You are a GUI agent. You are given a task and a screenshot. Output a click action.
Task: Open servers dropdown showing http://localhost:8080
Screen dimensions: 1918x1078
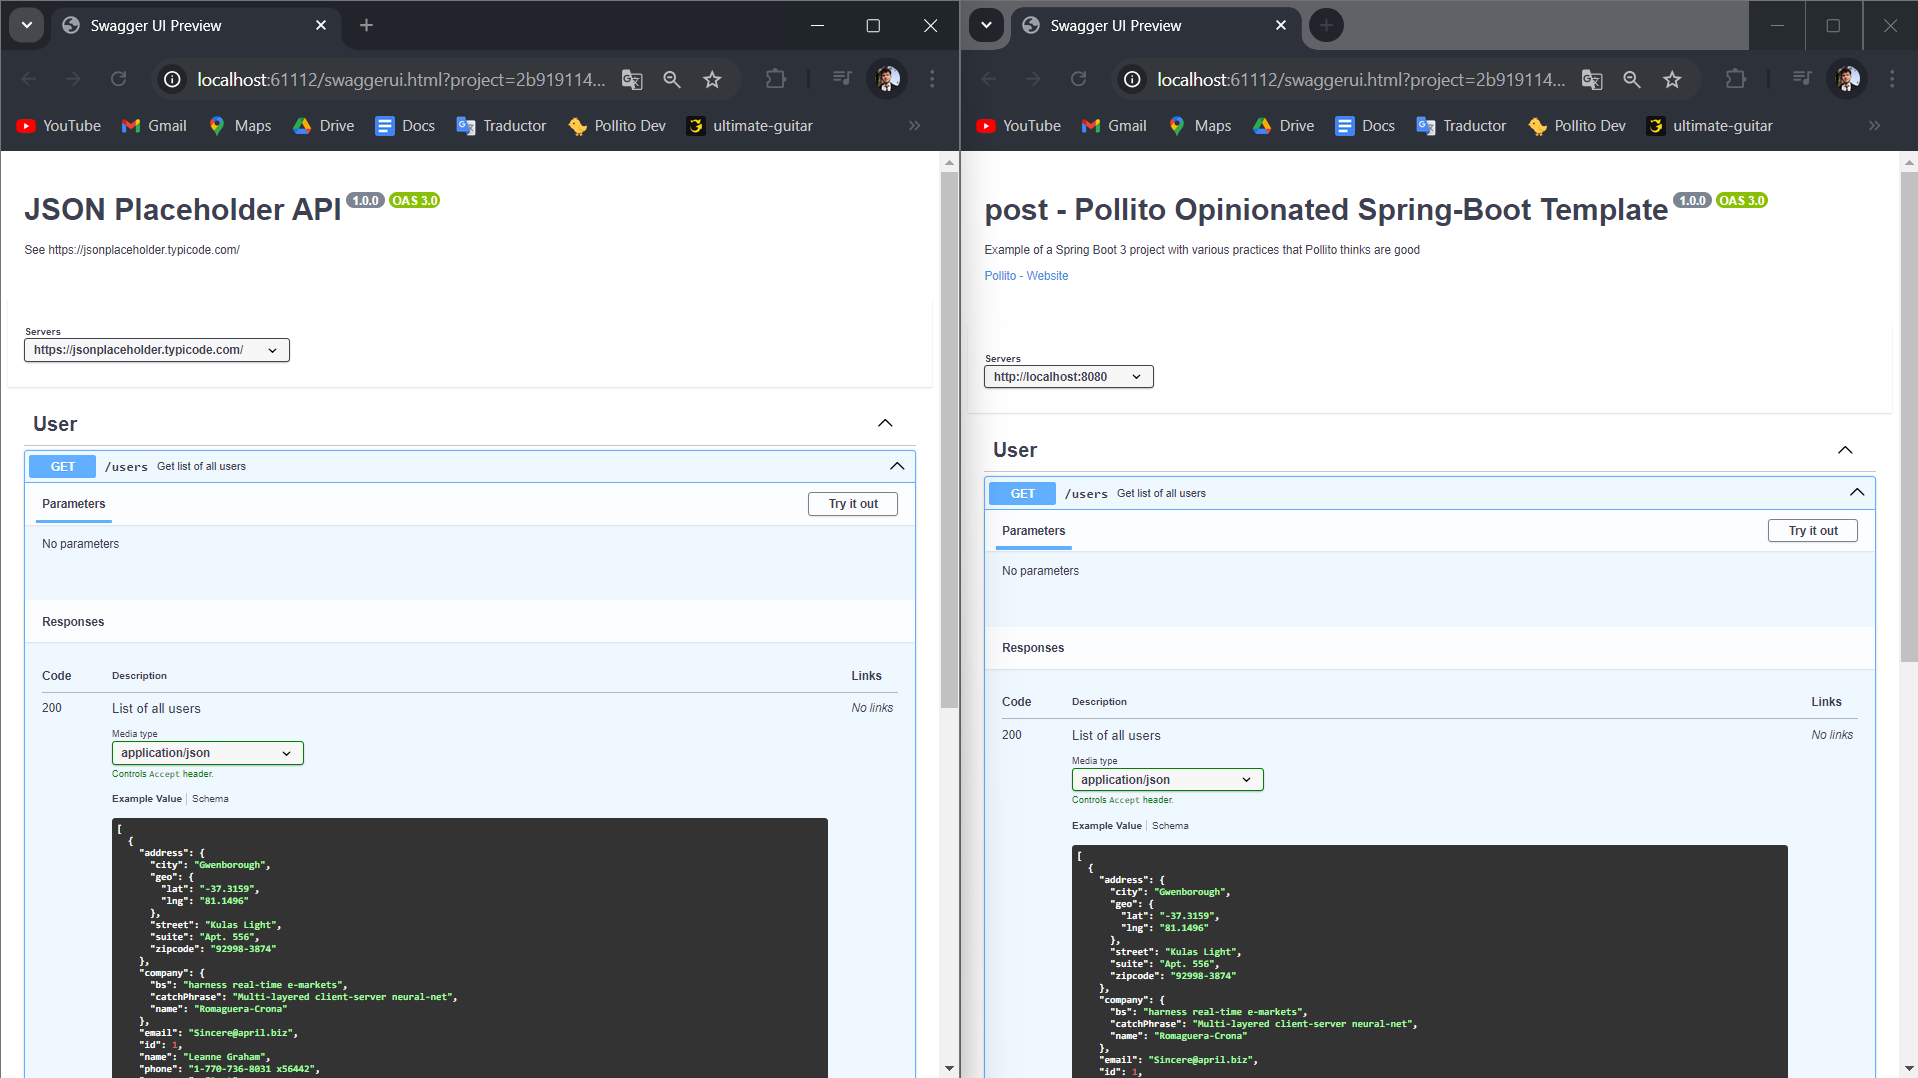[x=1069, y=377]
